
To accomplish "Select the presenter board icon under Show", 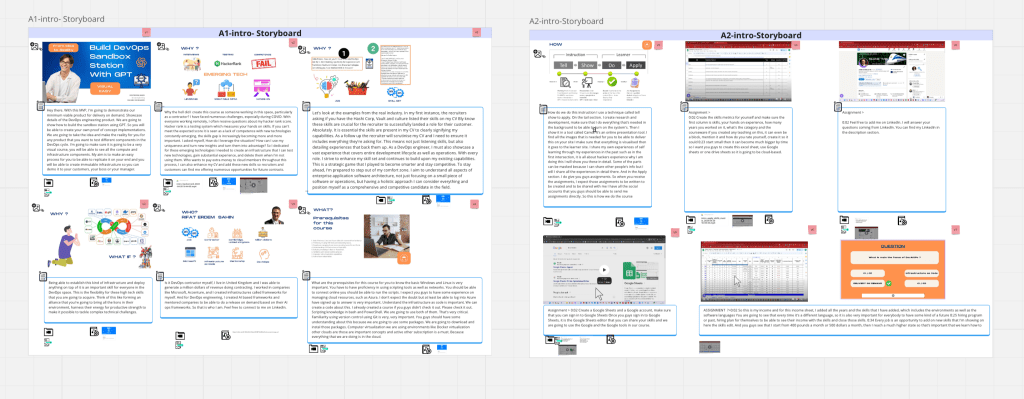I will (587, 82).
